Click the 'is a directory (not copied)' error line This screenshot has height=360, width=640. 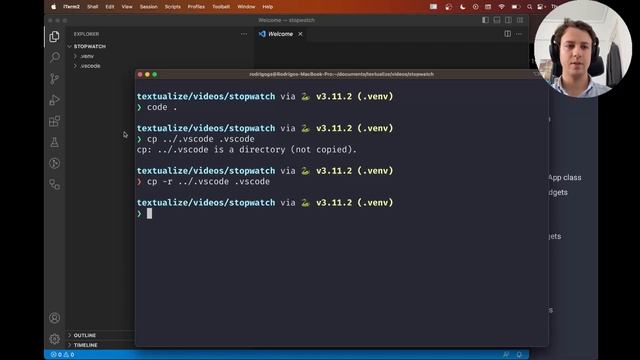click(x=247, y=149)
